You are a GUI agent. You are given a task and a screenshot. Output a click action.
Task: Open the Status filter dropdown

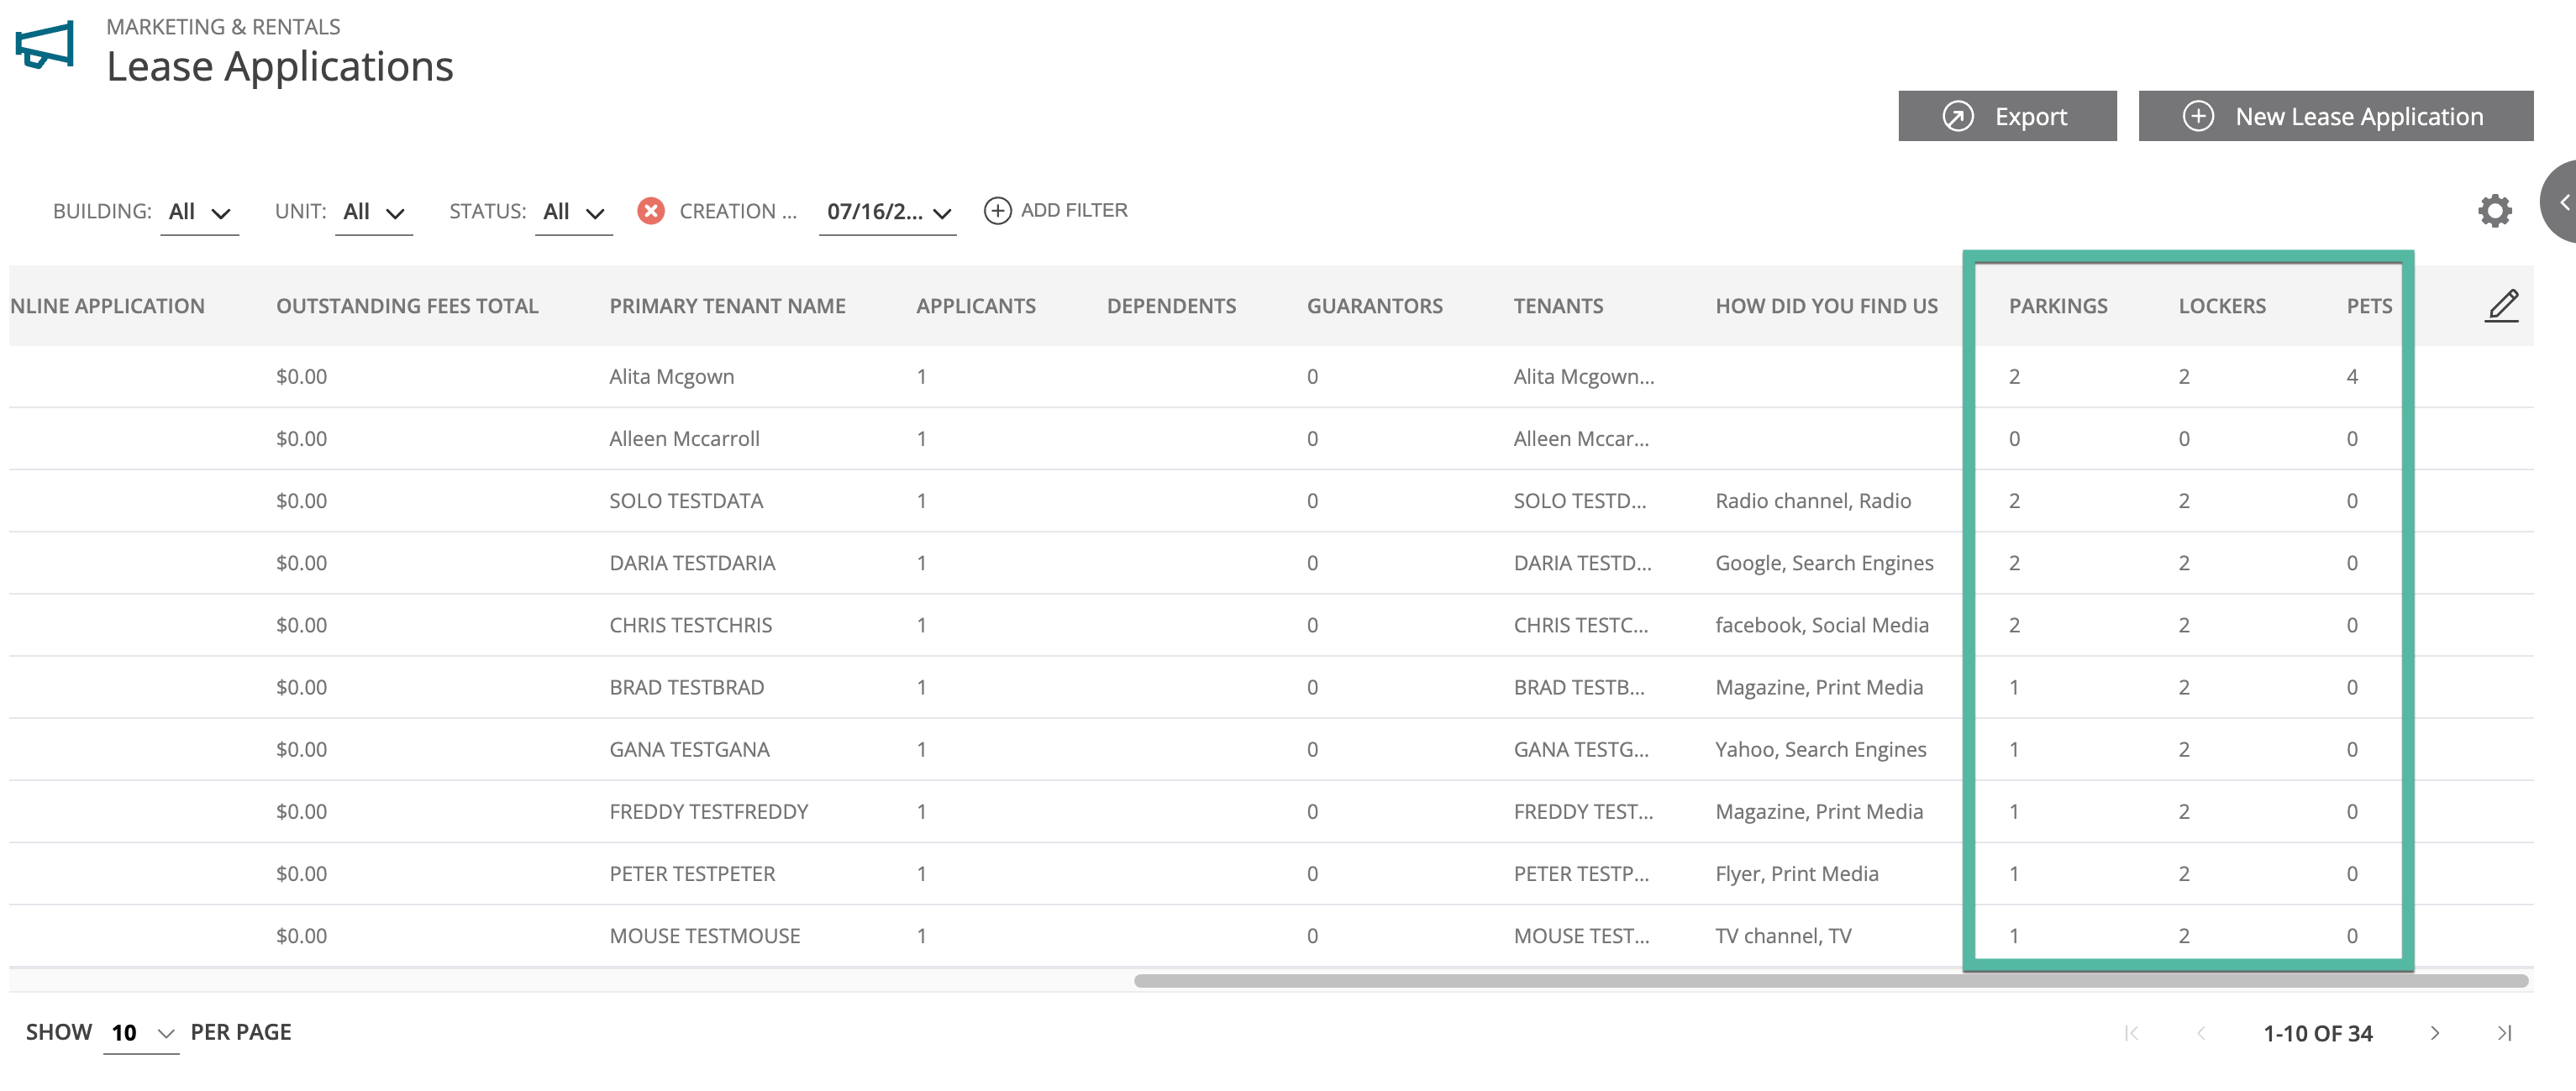click(x=573, y=212)
